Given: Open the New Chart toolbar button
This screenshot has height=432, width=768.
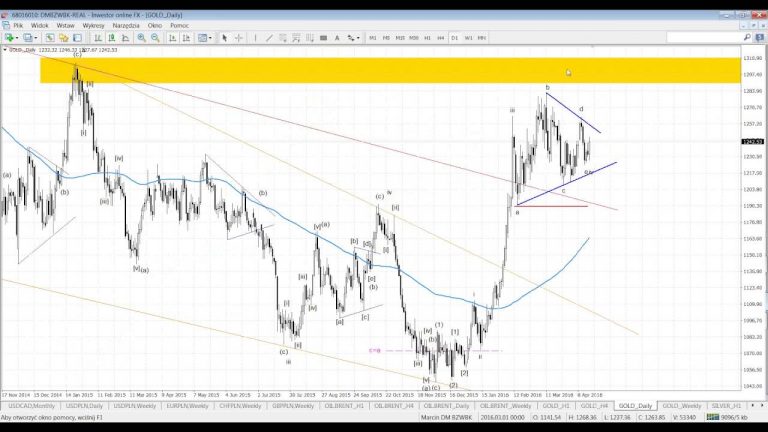Looking at the screenshot, I should 9,38.
